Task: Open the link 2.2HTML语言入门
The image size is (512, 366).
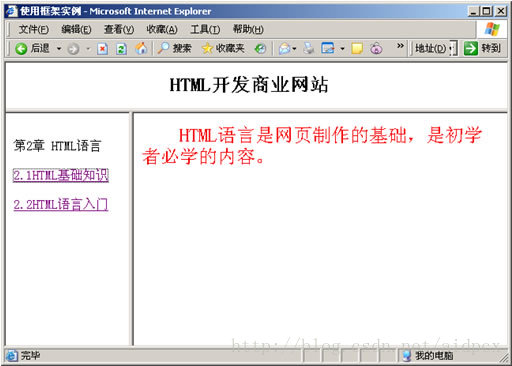Action: pos(61,204)
